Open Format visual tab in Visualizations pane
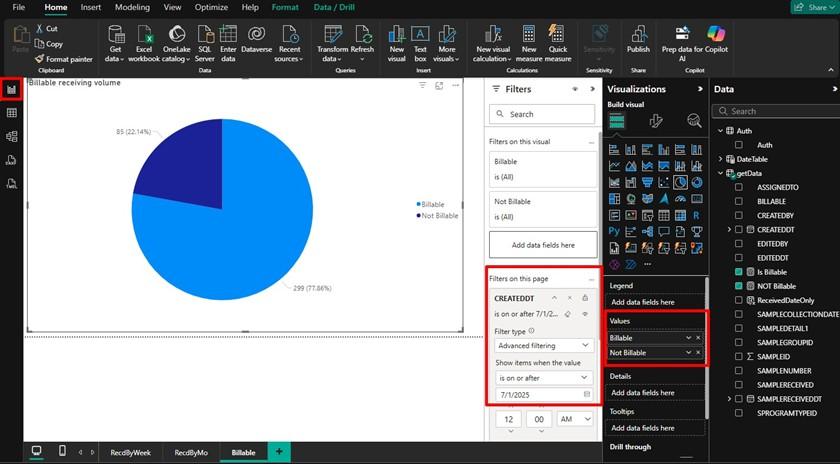This screenshot has height=464, width=840. [656, 121]
